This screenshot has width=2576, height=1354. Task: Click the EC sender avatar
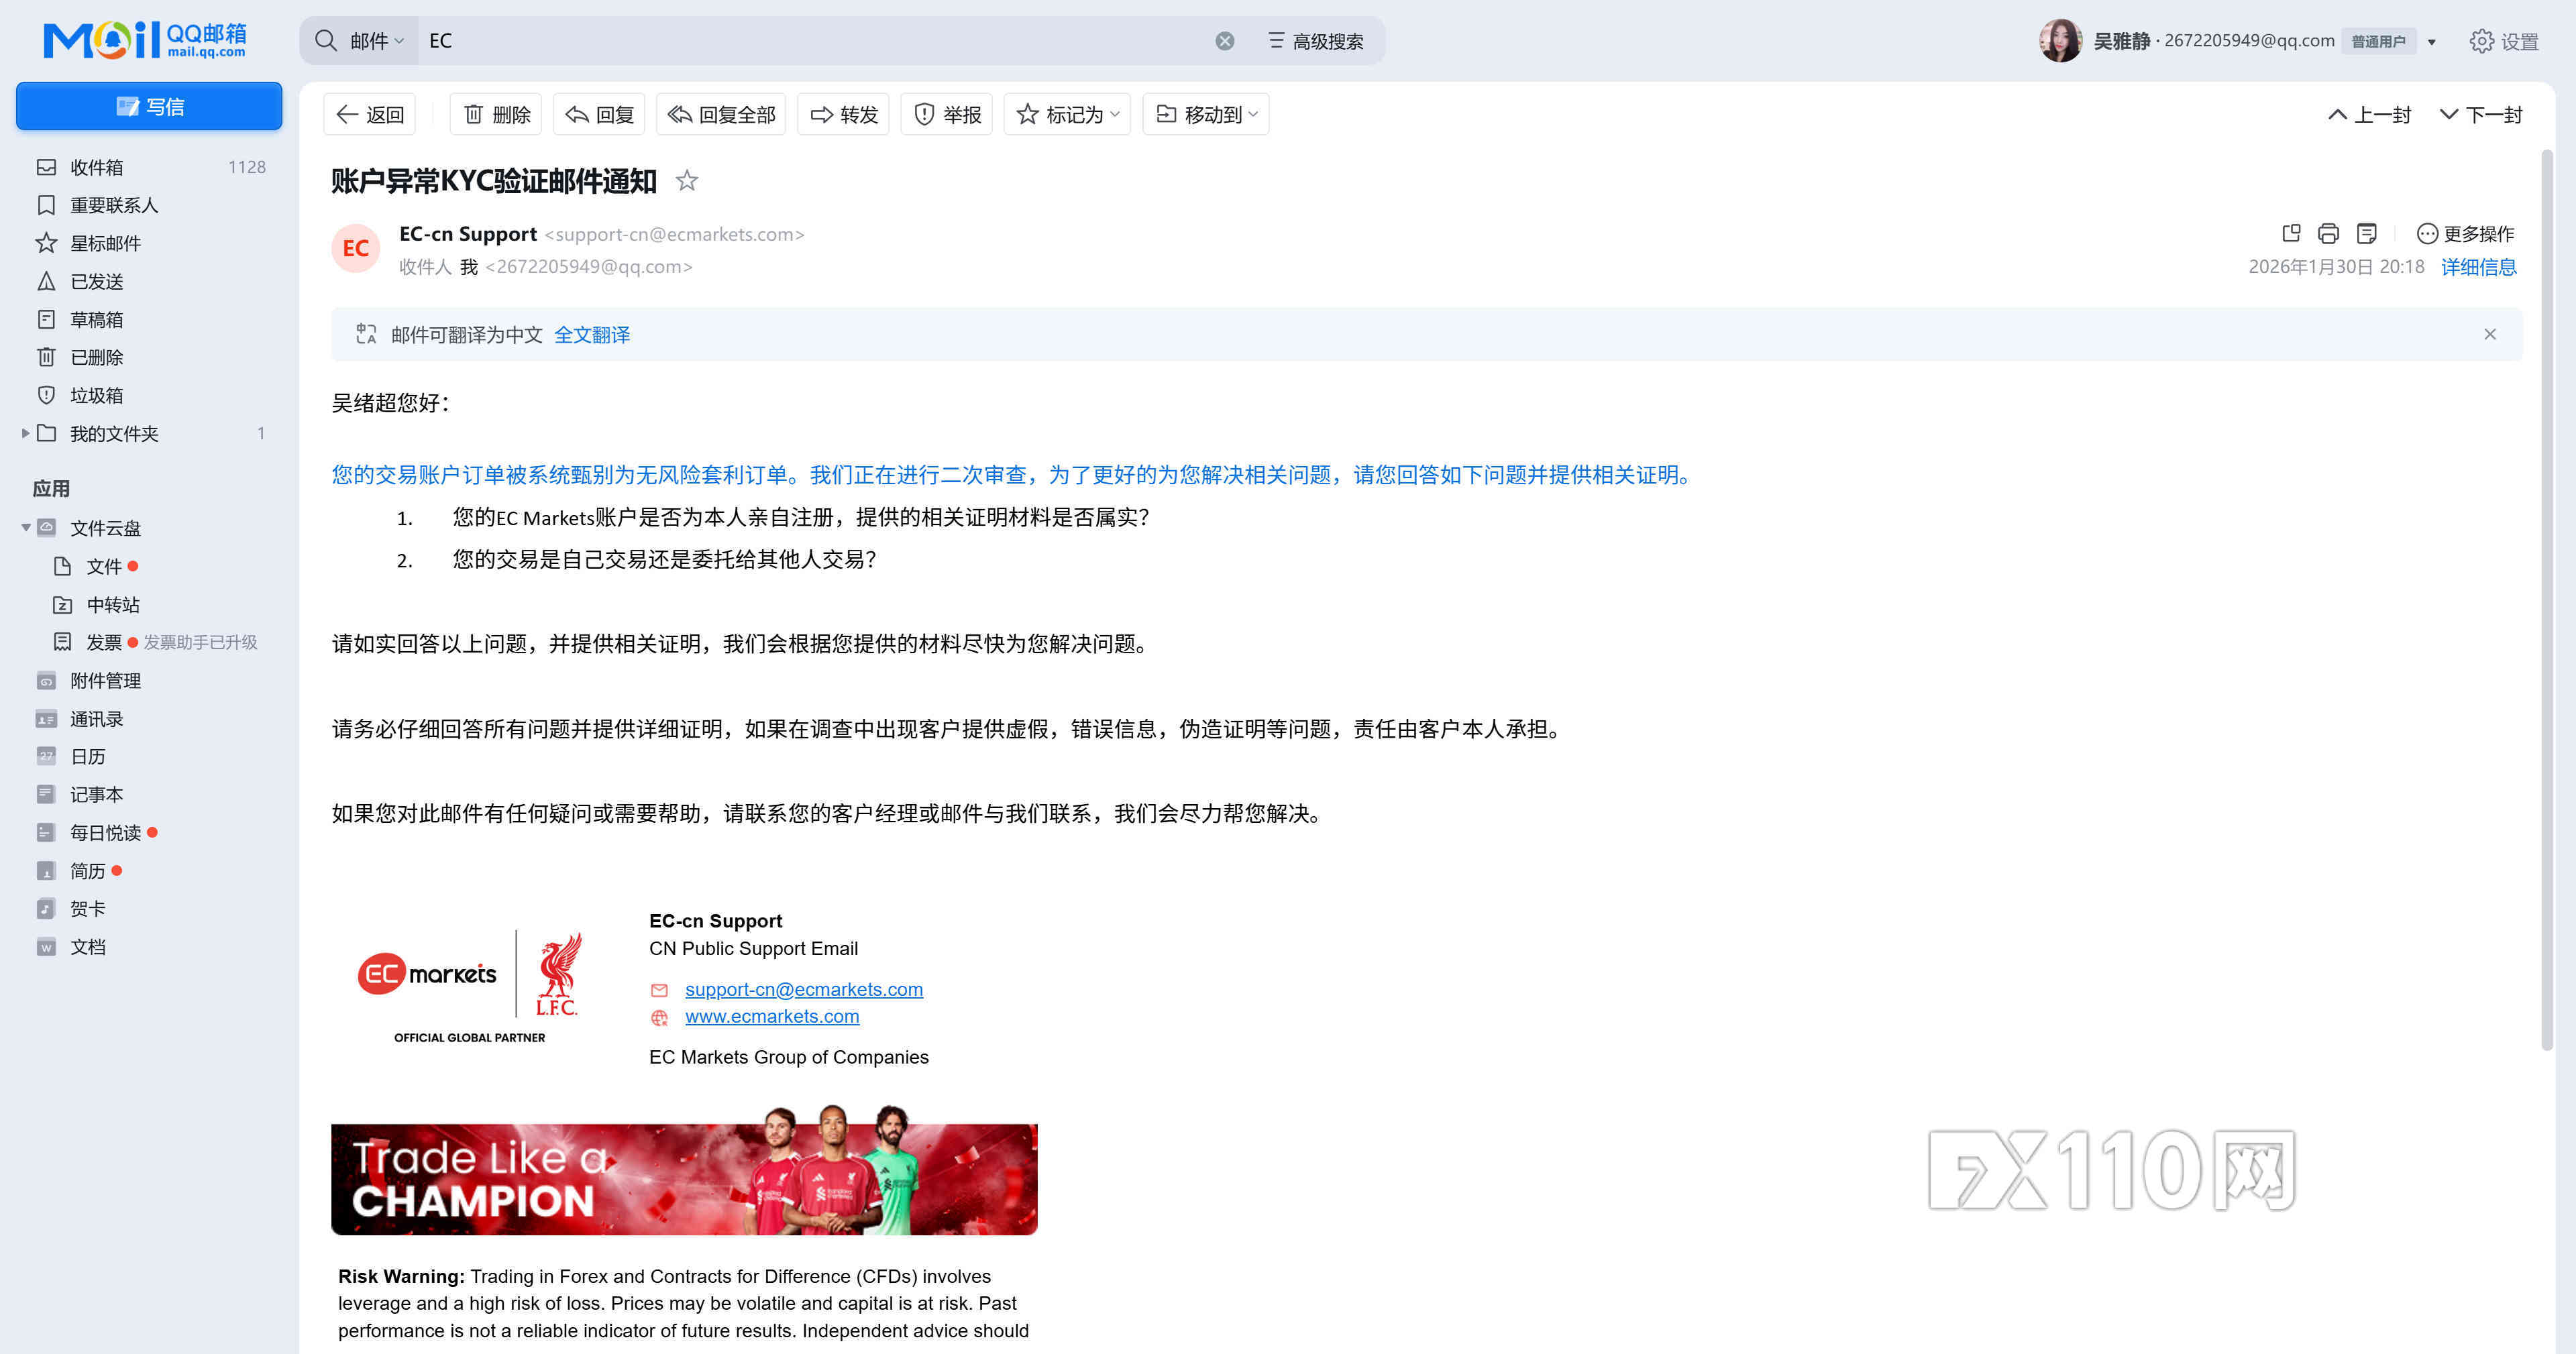pos(356,249)
